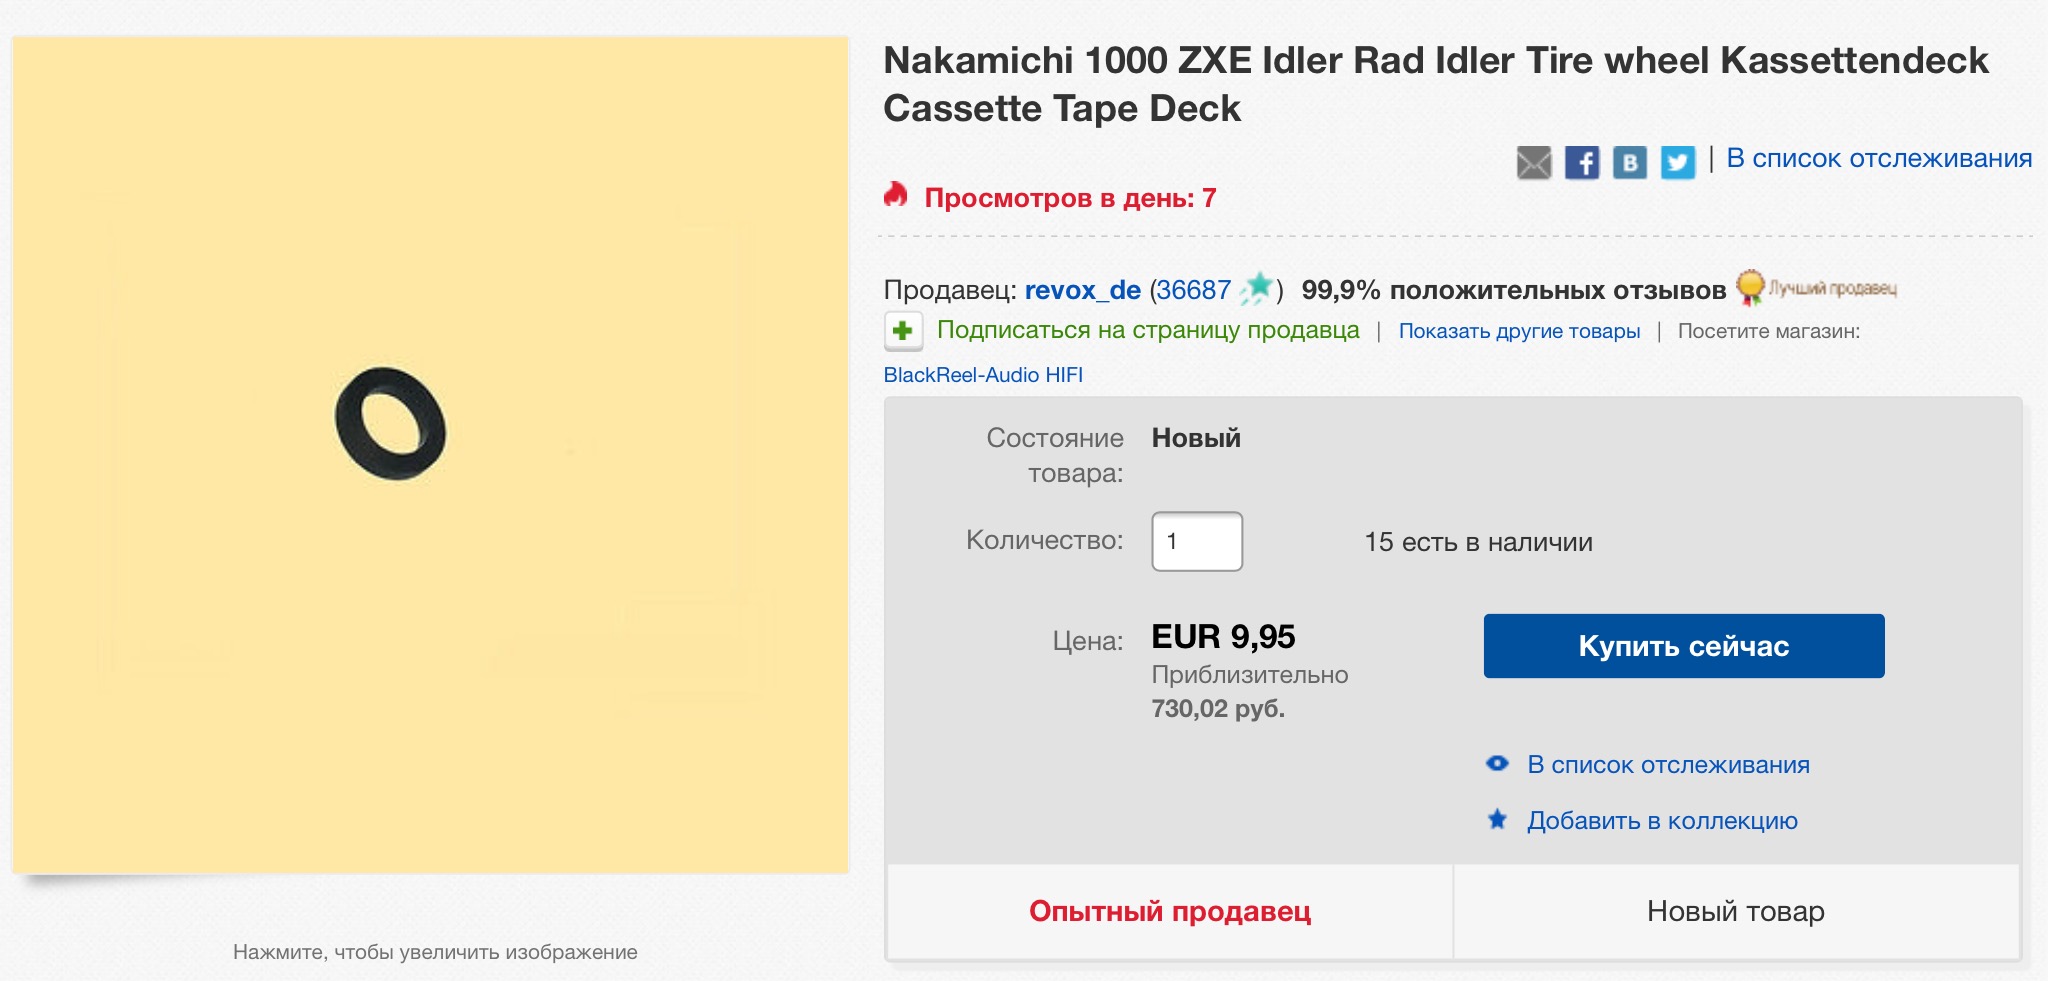Click the green plus follow-seller icon
The height and width of the screenshot is (981, 2048).
pyautogui.click(x=903, y=331)
